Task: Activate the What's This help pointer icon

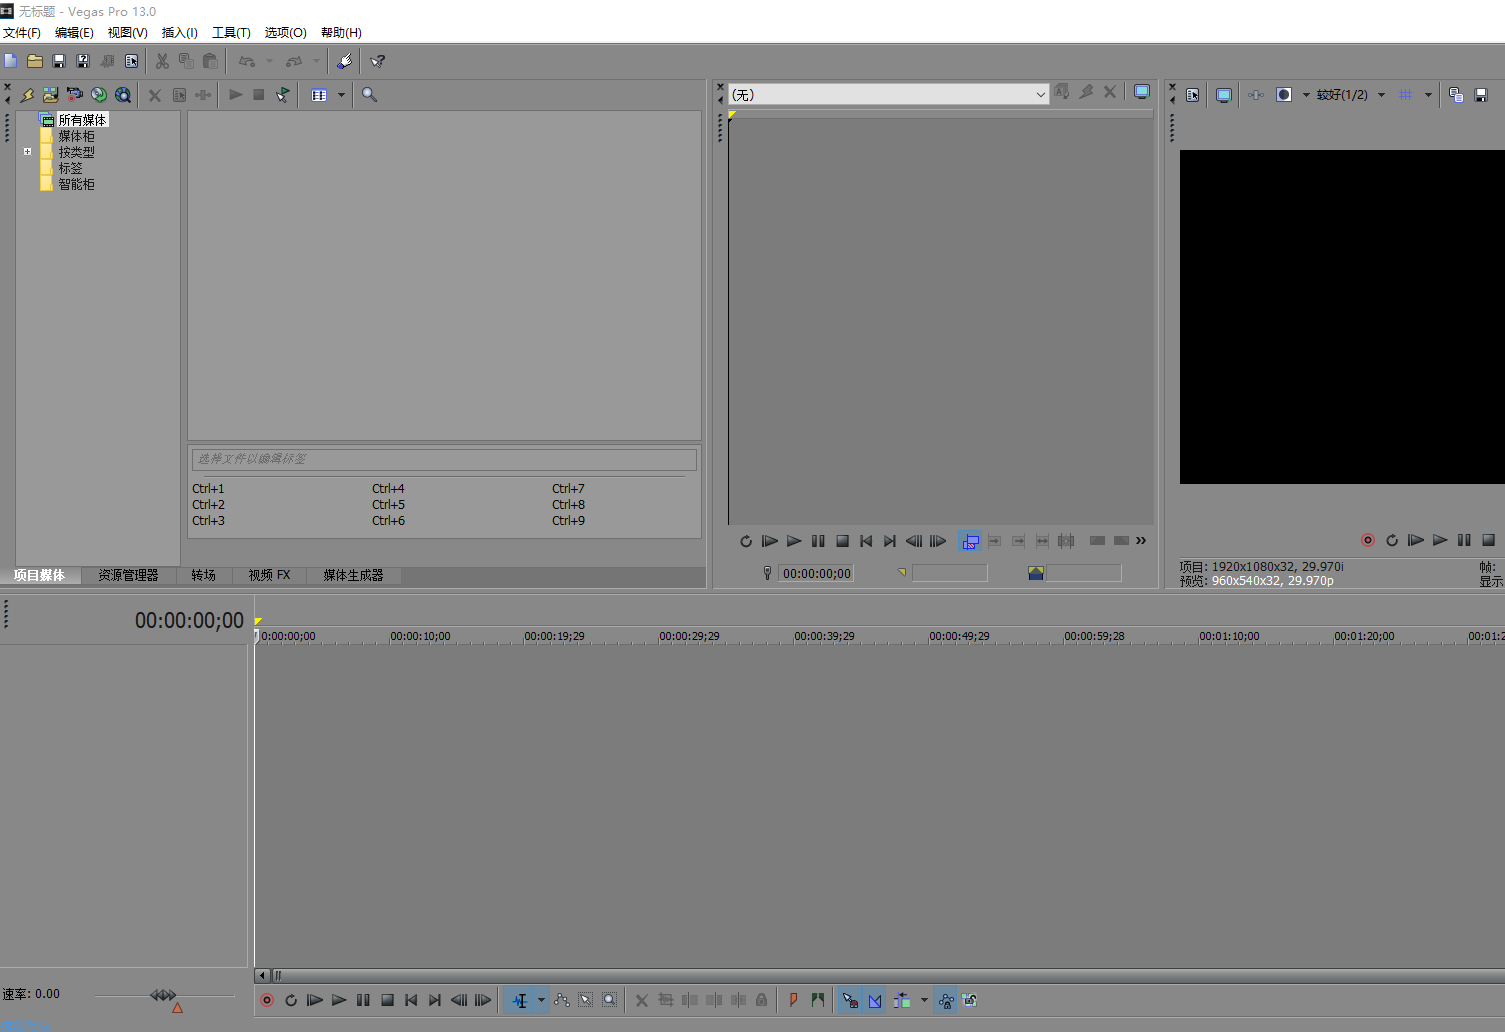Action: pos(378,61)
